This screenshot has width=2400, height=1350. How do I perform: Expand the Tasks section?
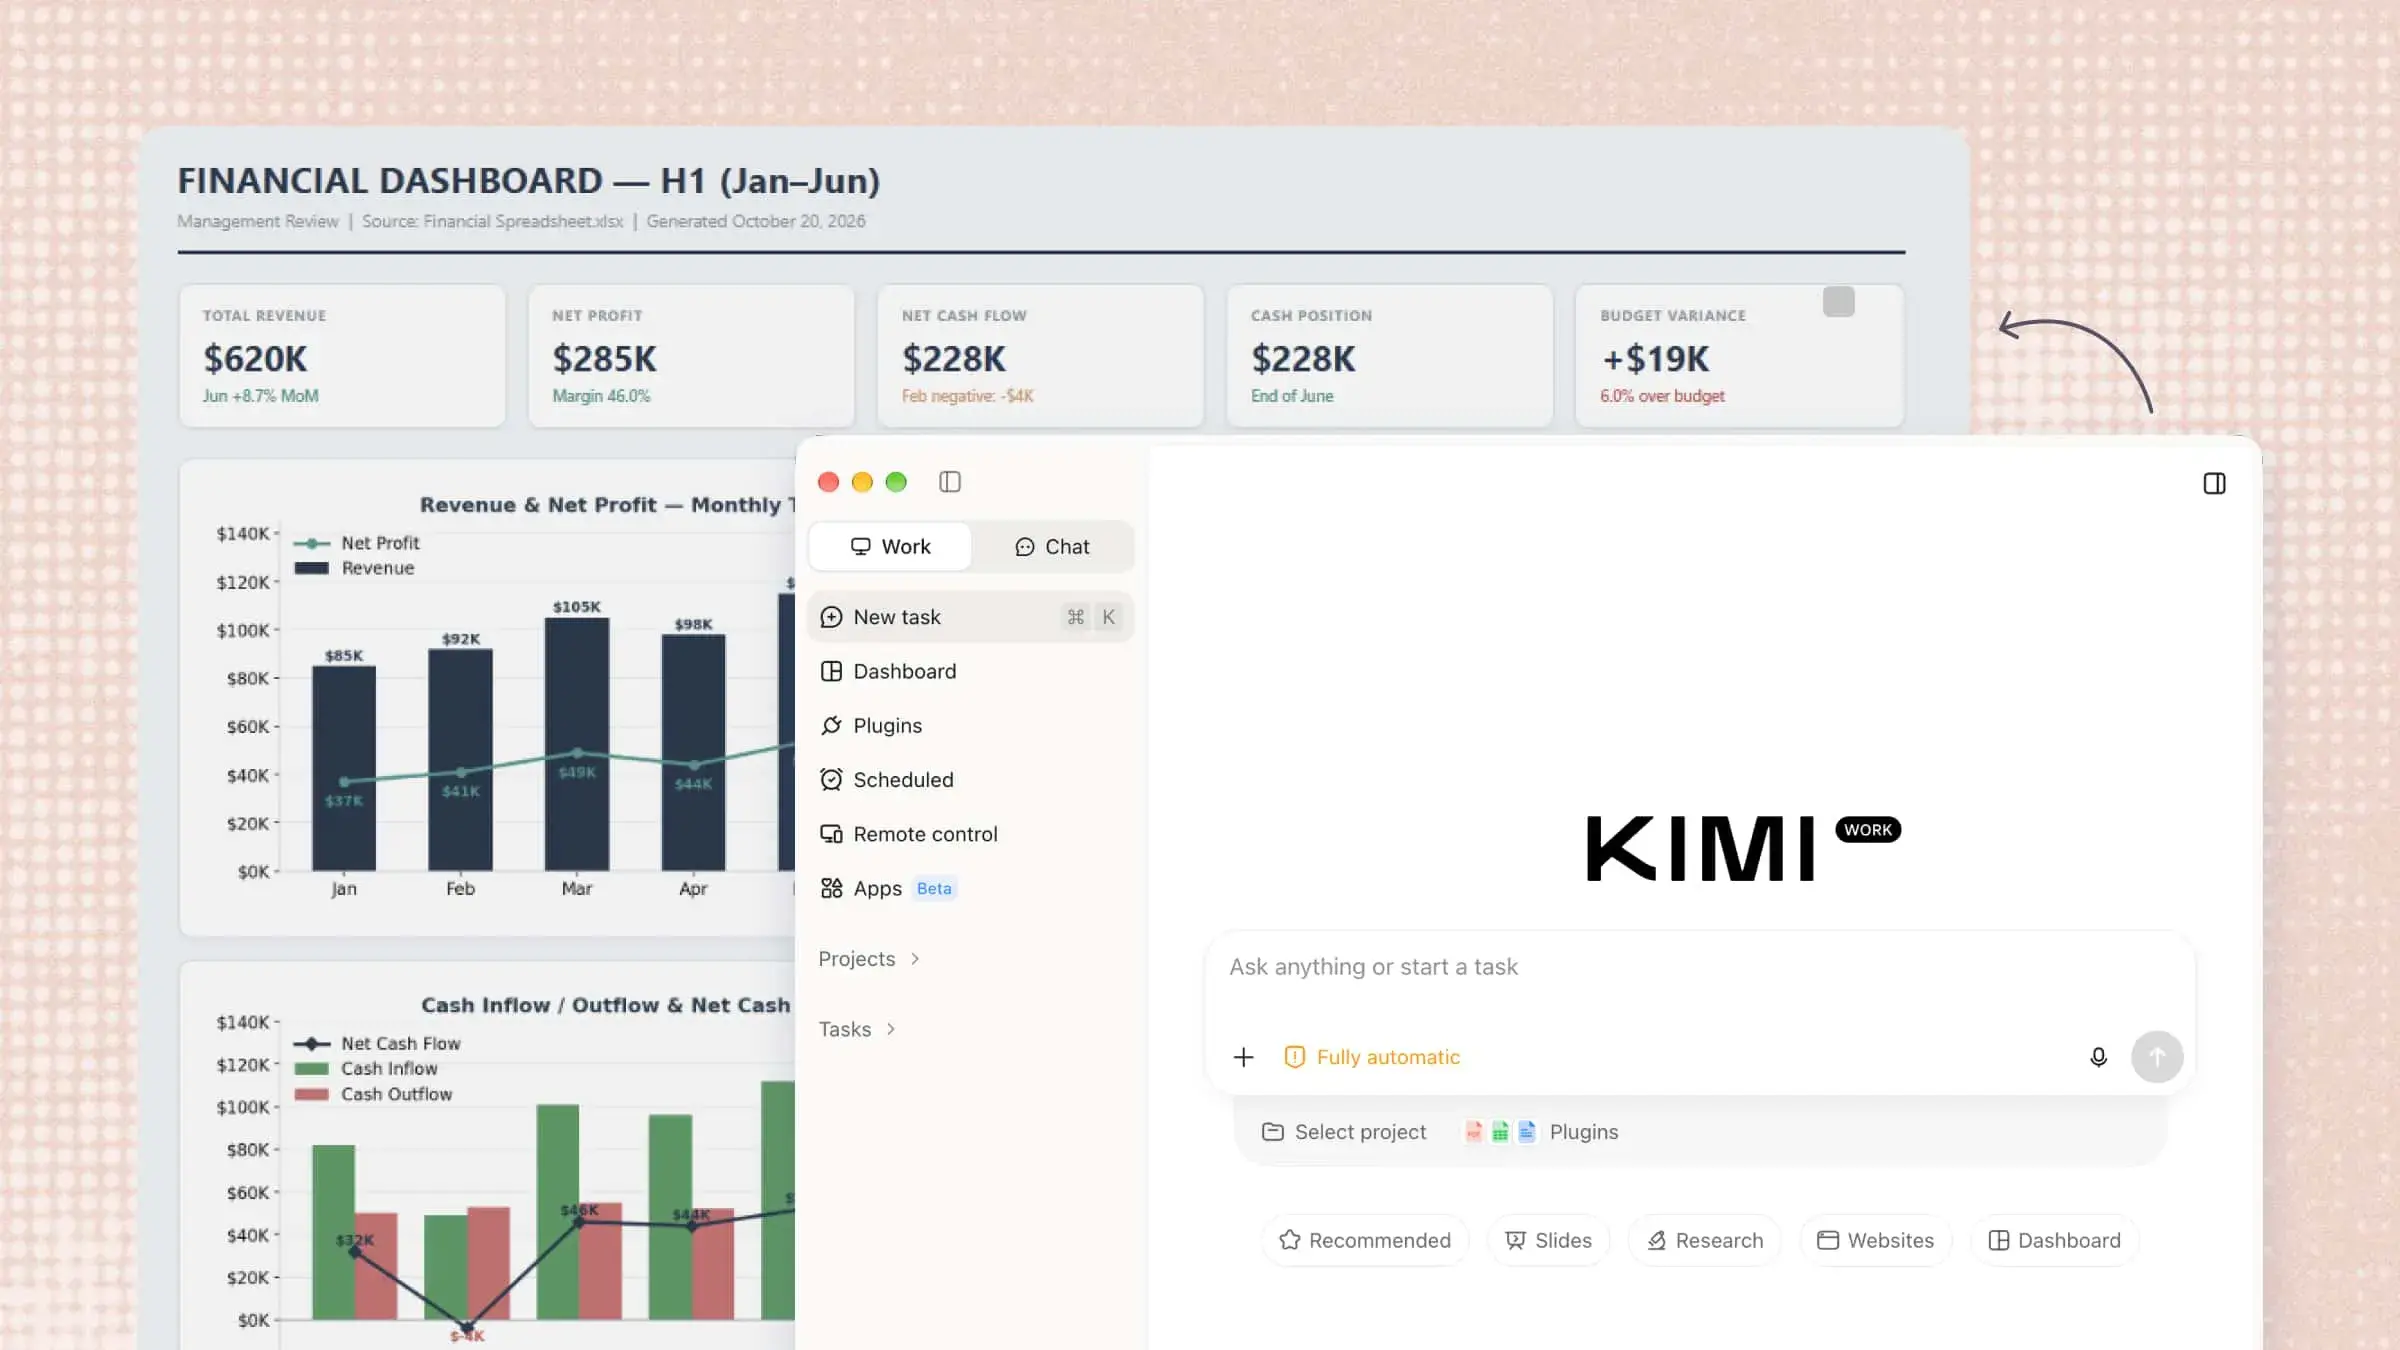857,1029
